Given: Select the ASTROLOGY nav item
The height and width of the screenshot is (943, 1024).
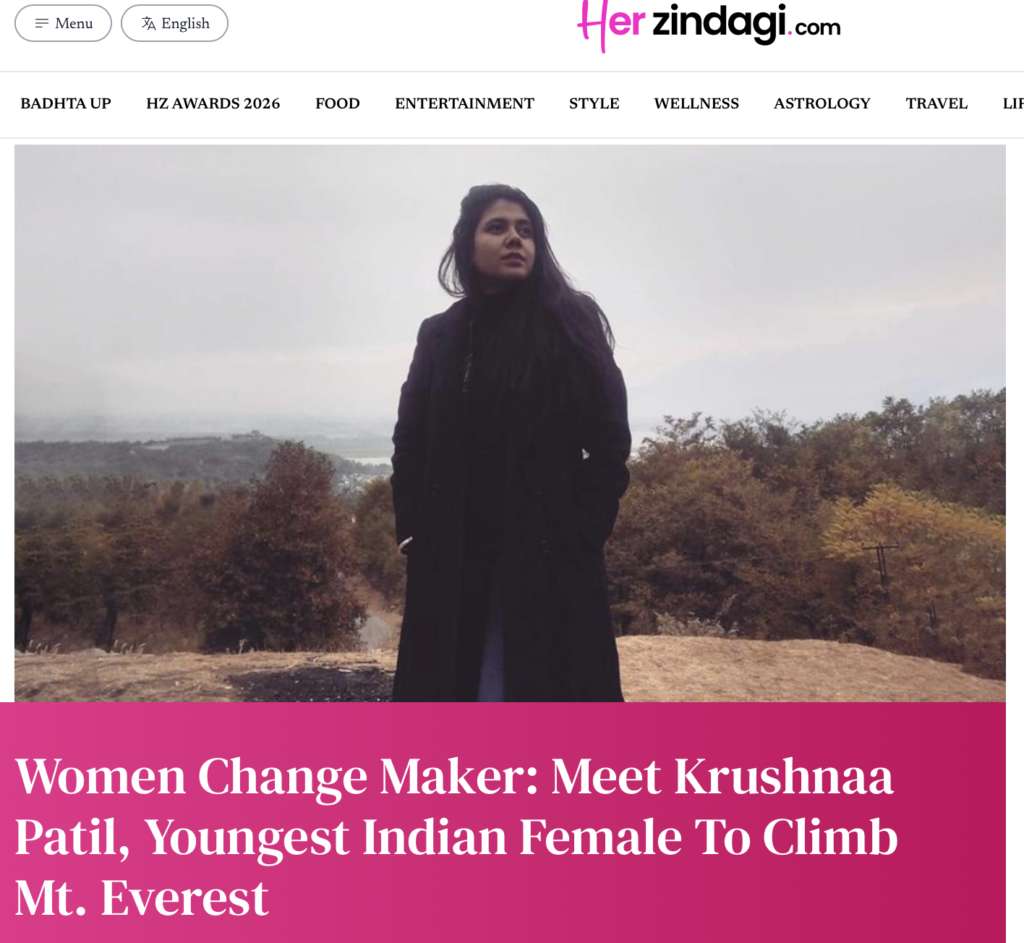Looking at the screenshot, I should click(x=822, y=103).
